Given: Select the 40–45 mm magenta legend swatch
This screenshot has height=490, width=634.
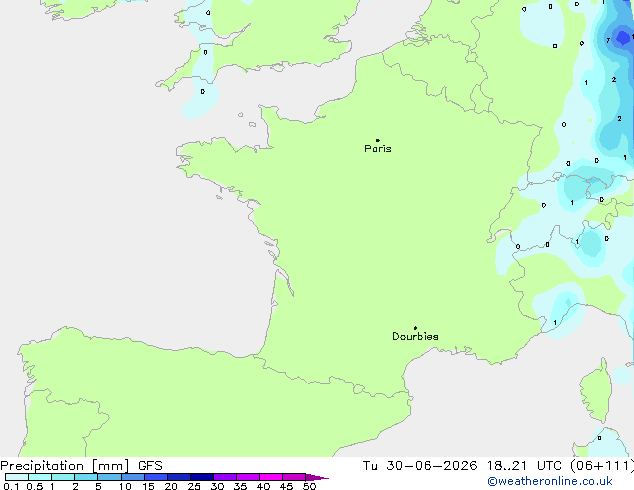Looking at the screenshot, I should (271, 477).
